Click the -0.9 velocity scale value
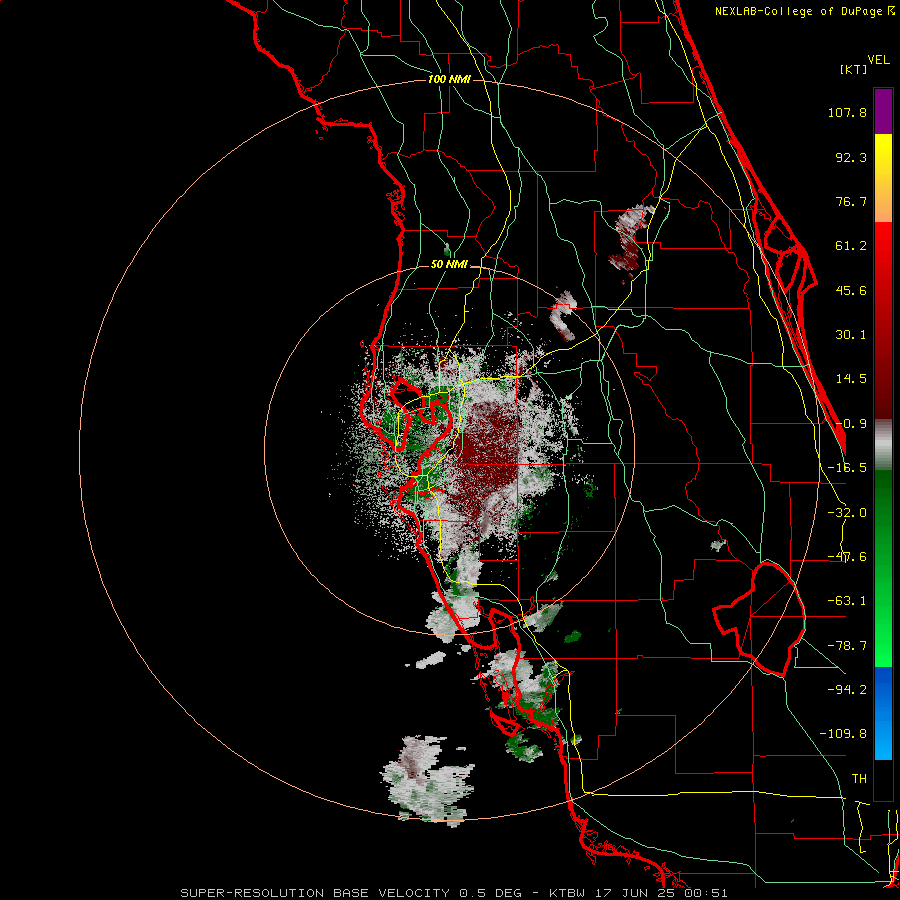Screen dimensions: 900x900 [851, 424]
